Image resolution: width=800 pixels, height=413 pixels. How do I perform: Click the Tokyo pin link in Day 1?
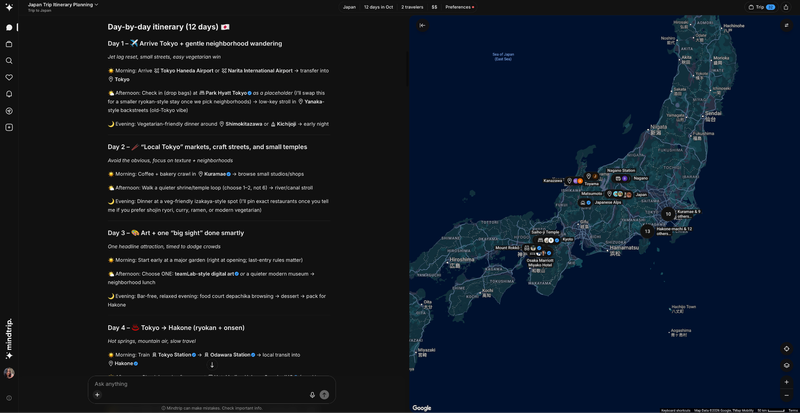(x=118, y=80)
